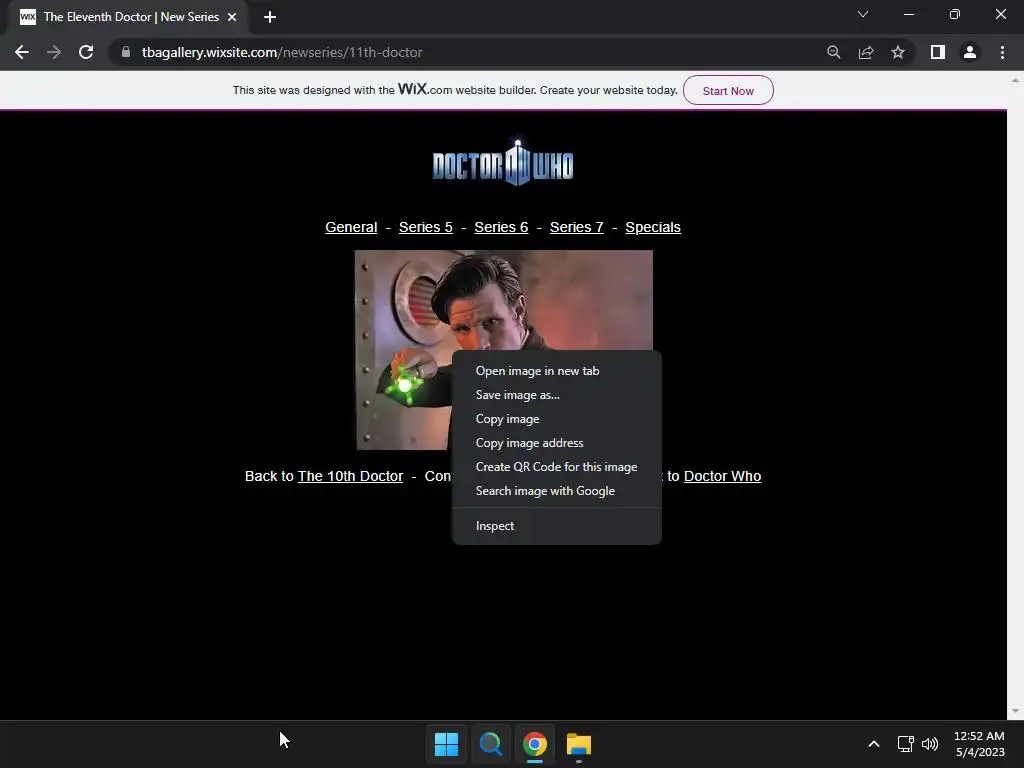Viewport: 1024px width, 768px height.
Task: Follow the Doctor Who link at bottom
Action: (722, 476)
